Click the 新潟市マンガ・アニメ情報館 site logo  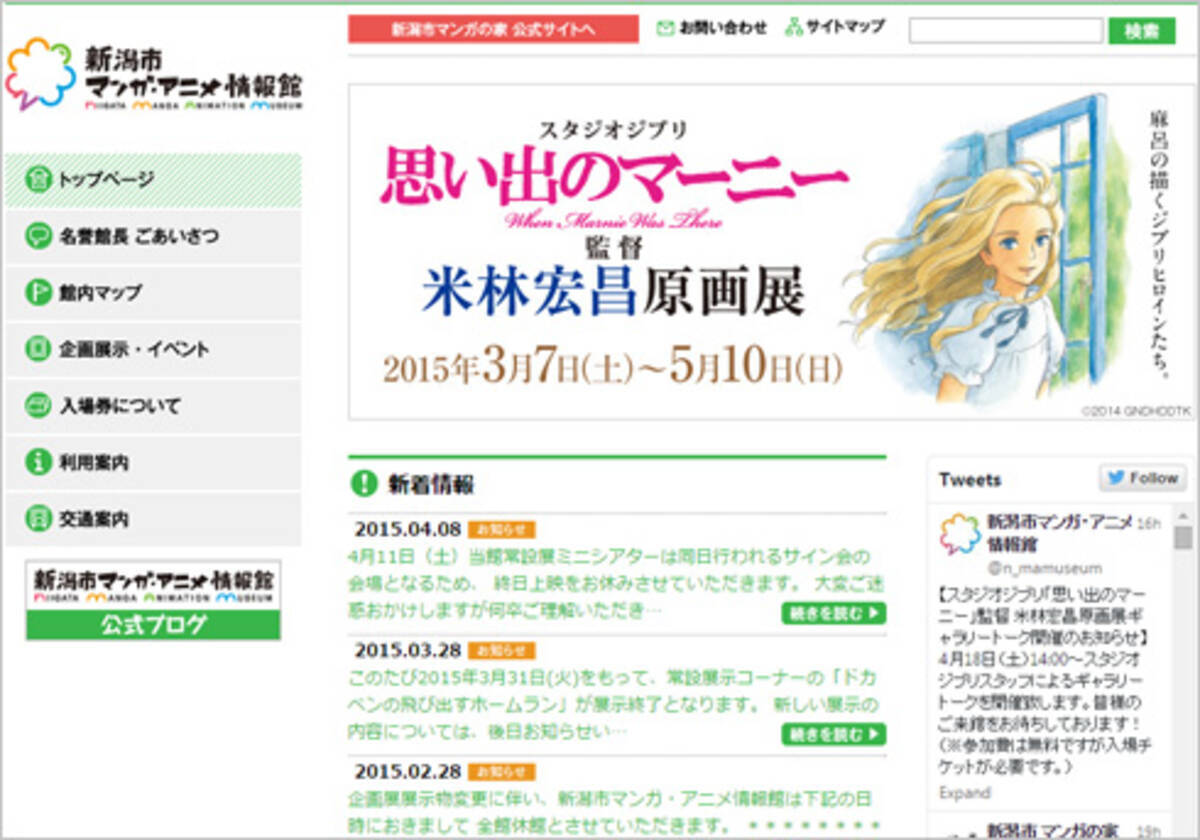click(x=153, y=75)
